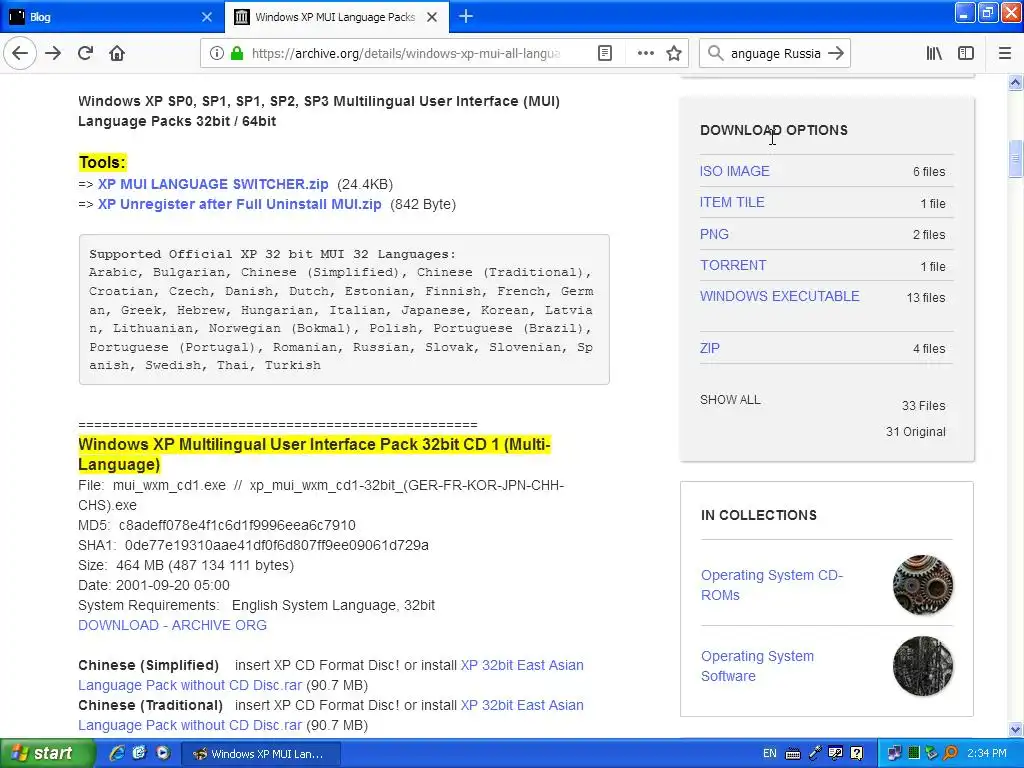Open page actions three-dot menu
This screenshot has height=768, width=1024.
pos(645,53)
